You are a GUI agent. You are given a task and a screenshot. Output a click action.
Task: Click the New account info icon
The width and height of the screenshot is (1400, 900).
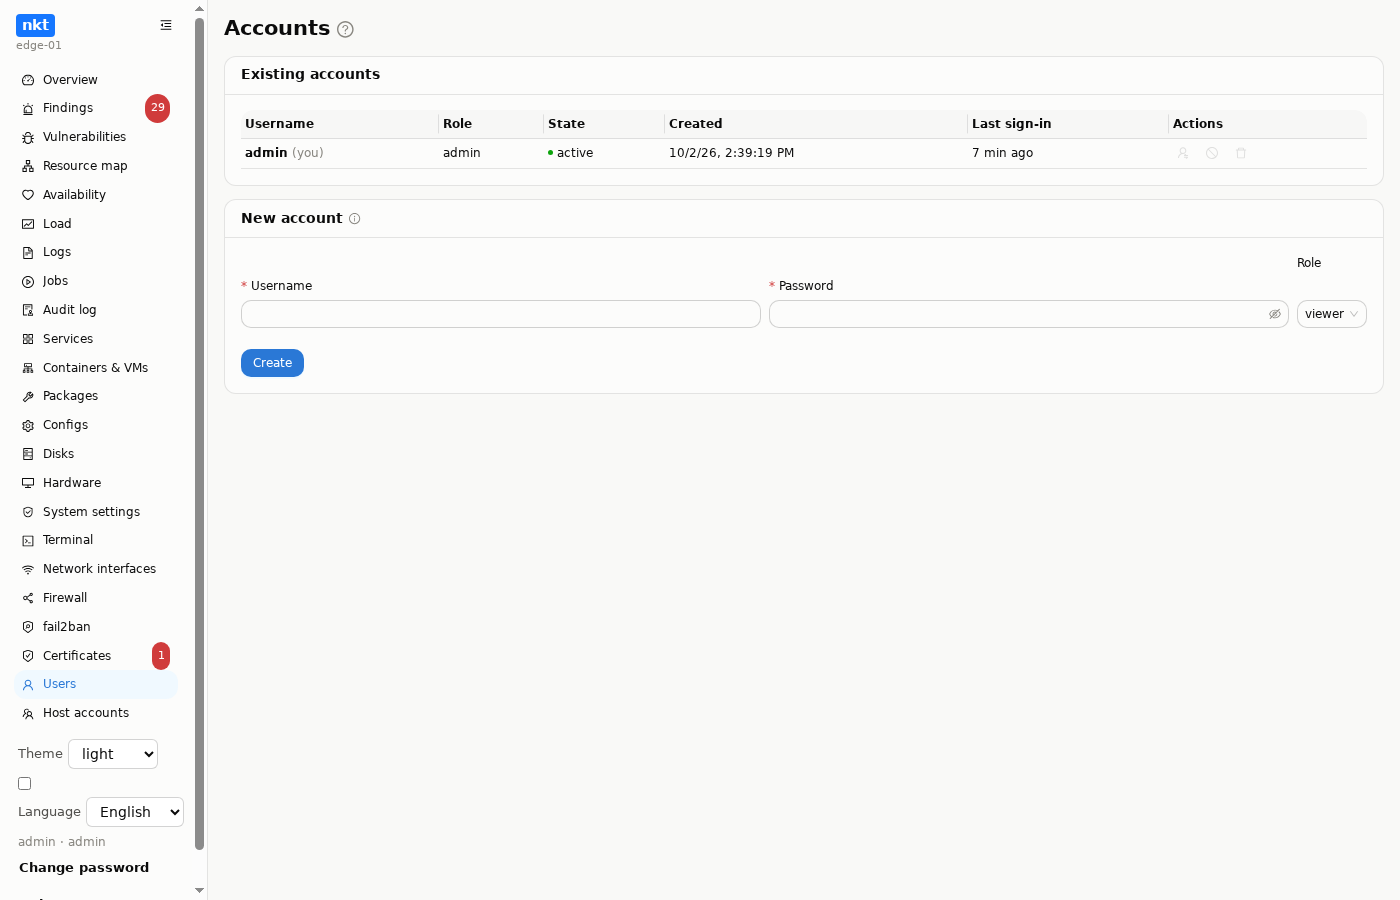coord(354,219)
